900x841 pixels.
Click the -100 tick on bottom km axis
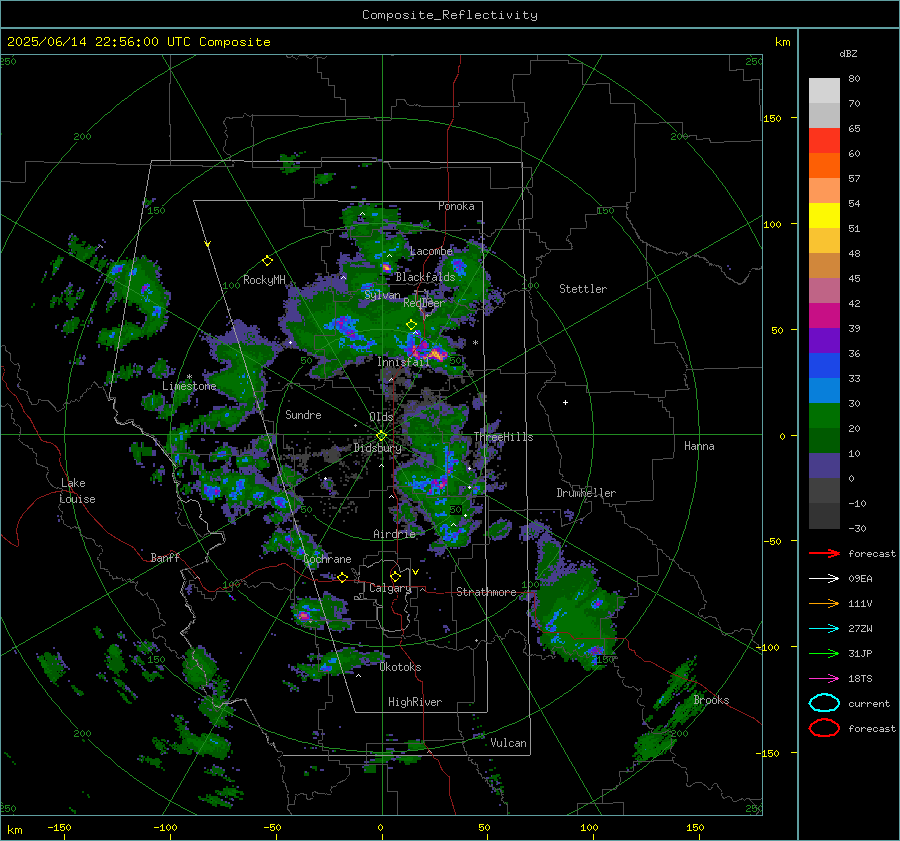[x=165, y=827]
